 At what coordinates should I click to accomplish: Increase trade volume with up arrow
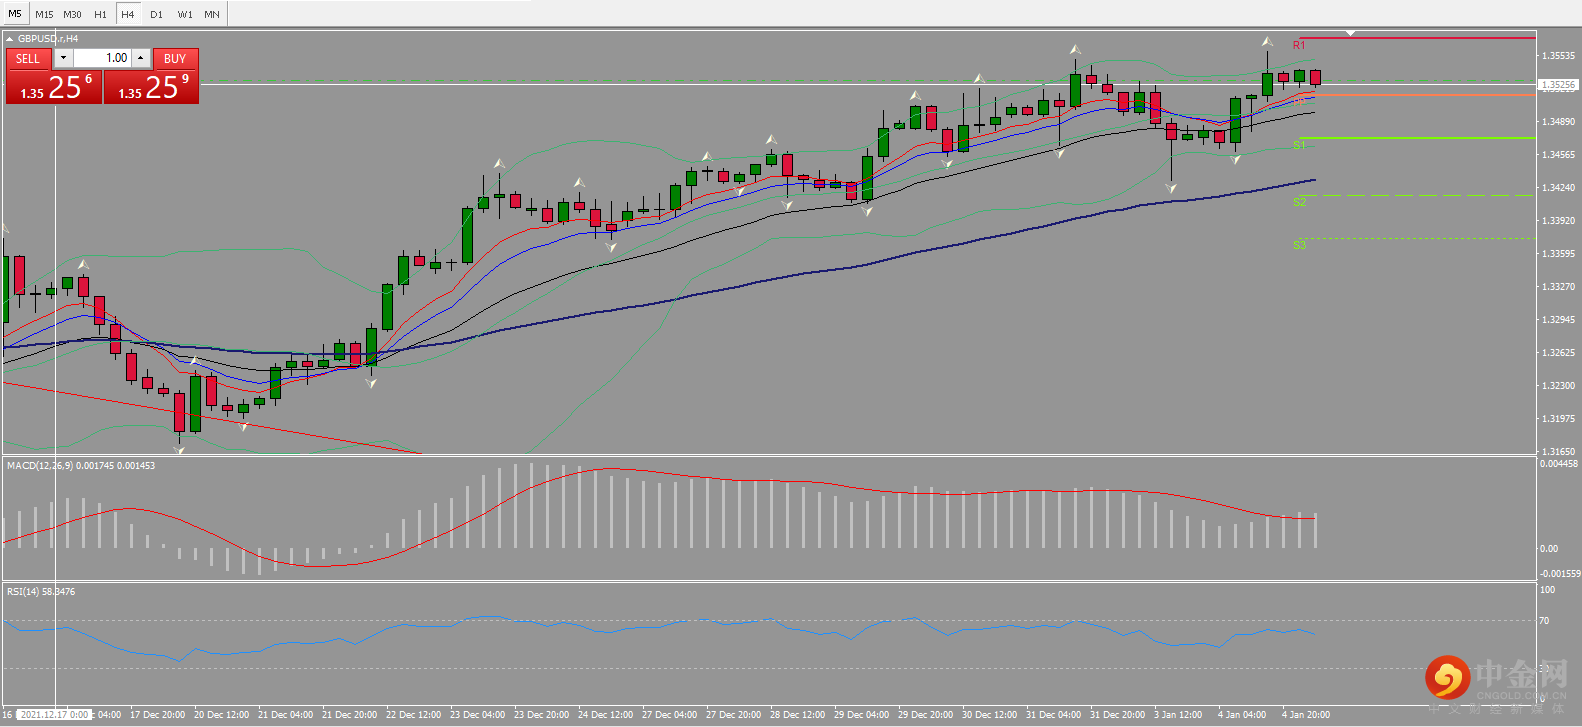click(x=141, y=58)
